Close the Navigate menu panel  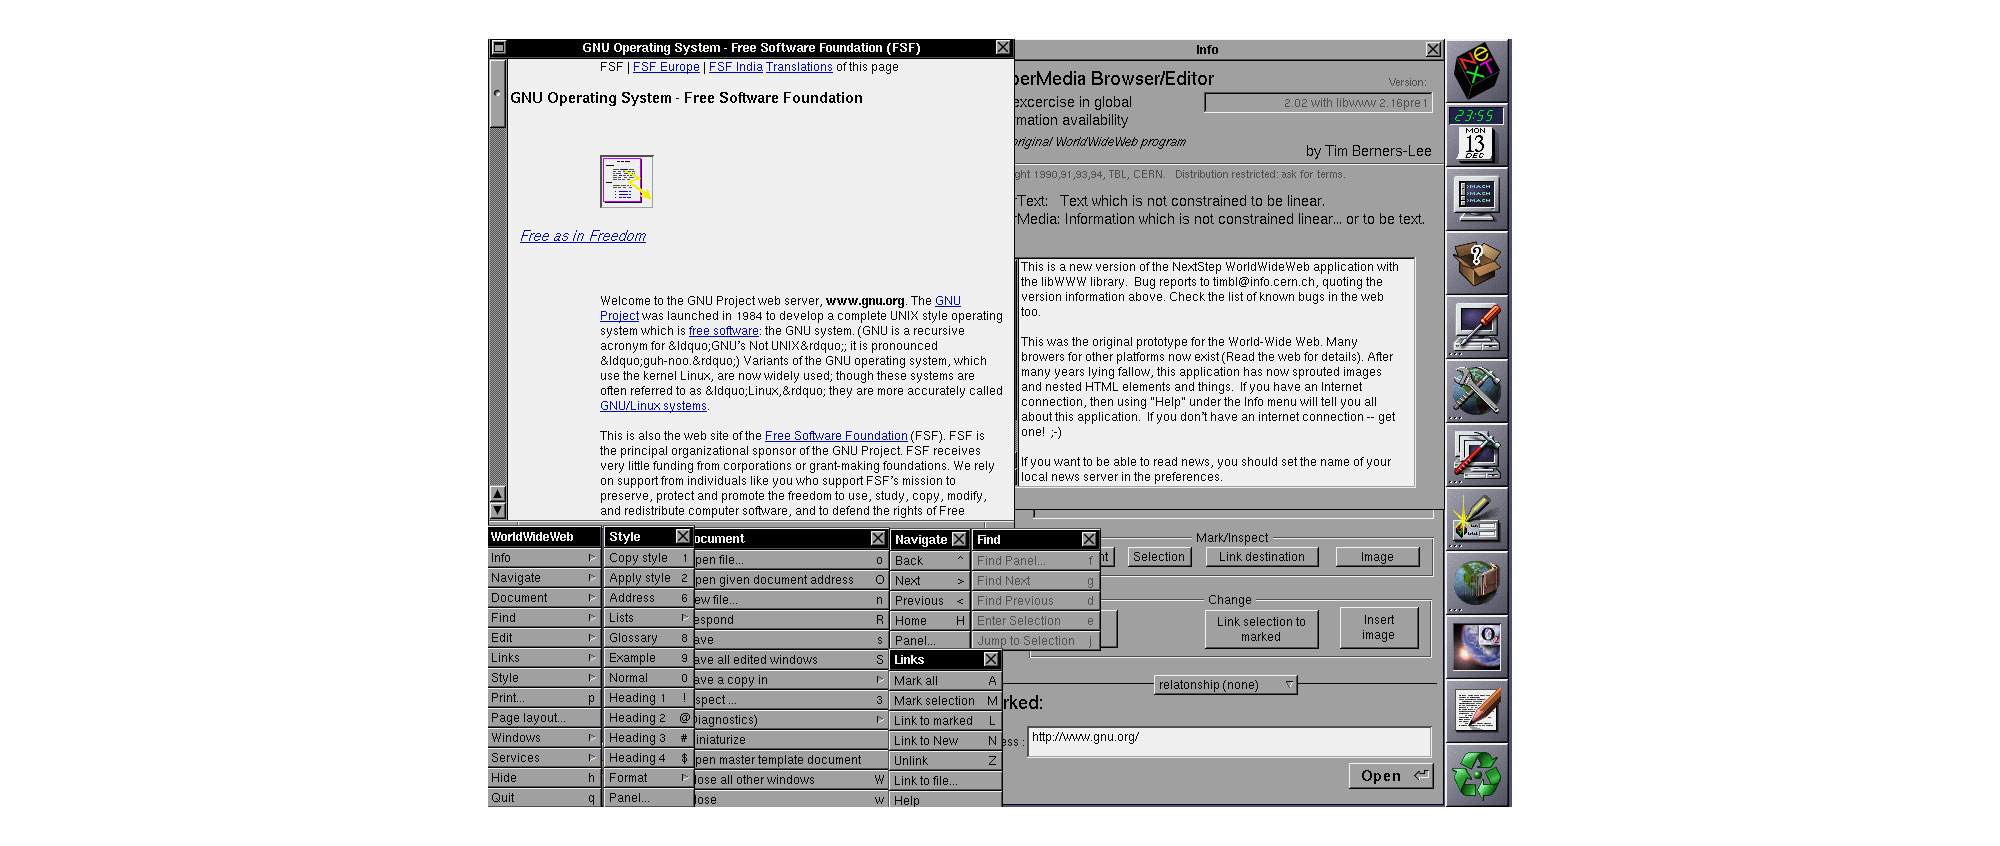(959, 539)
